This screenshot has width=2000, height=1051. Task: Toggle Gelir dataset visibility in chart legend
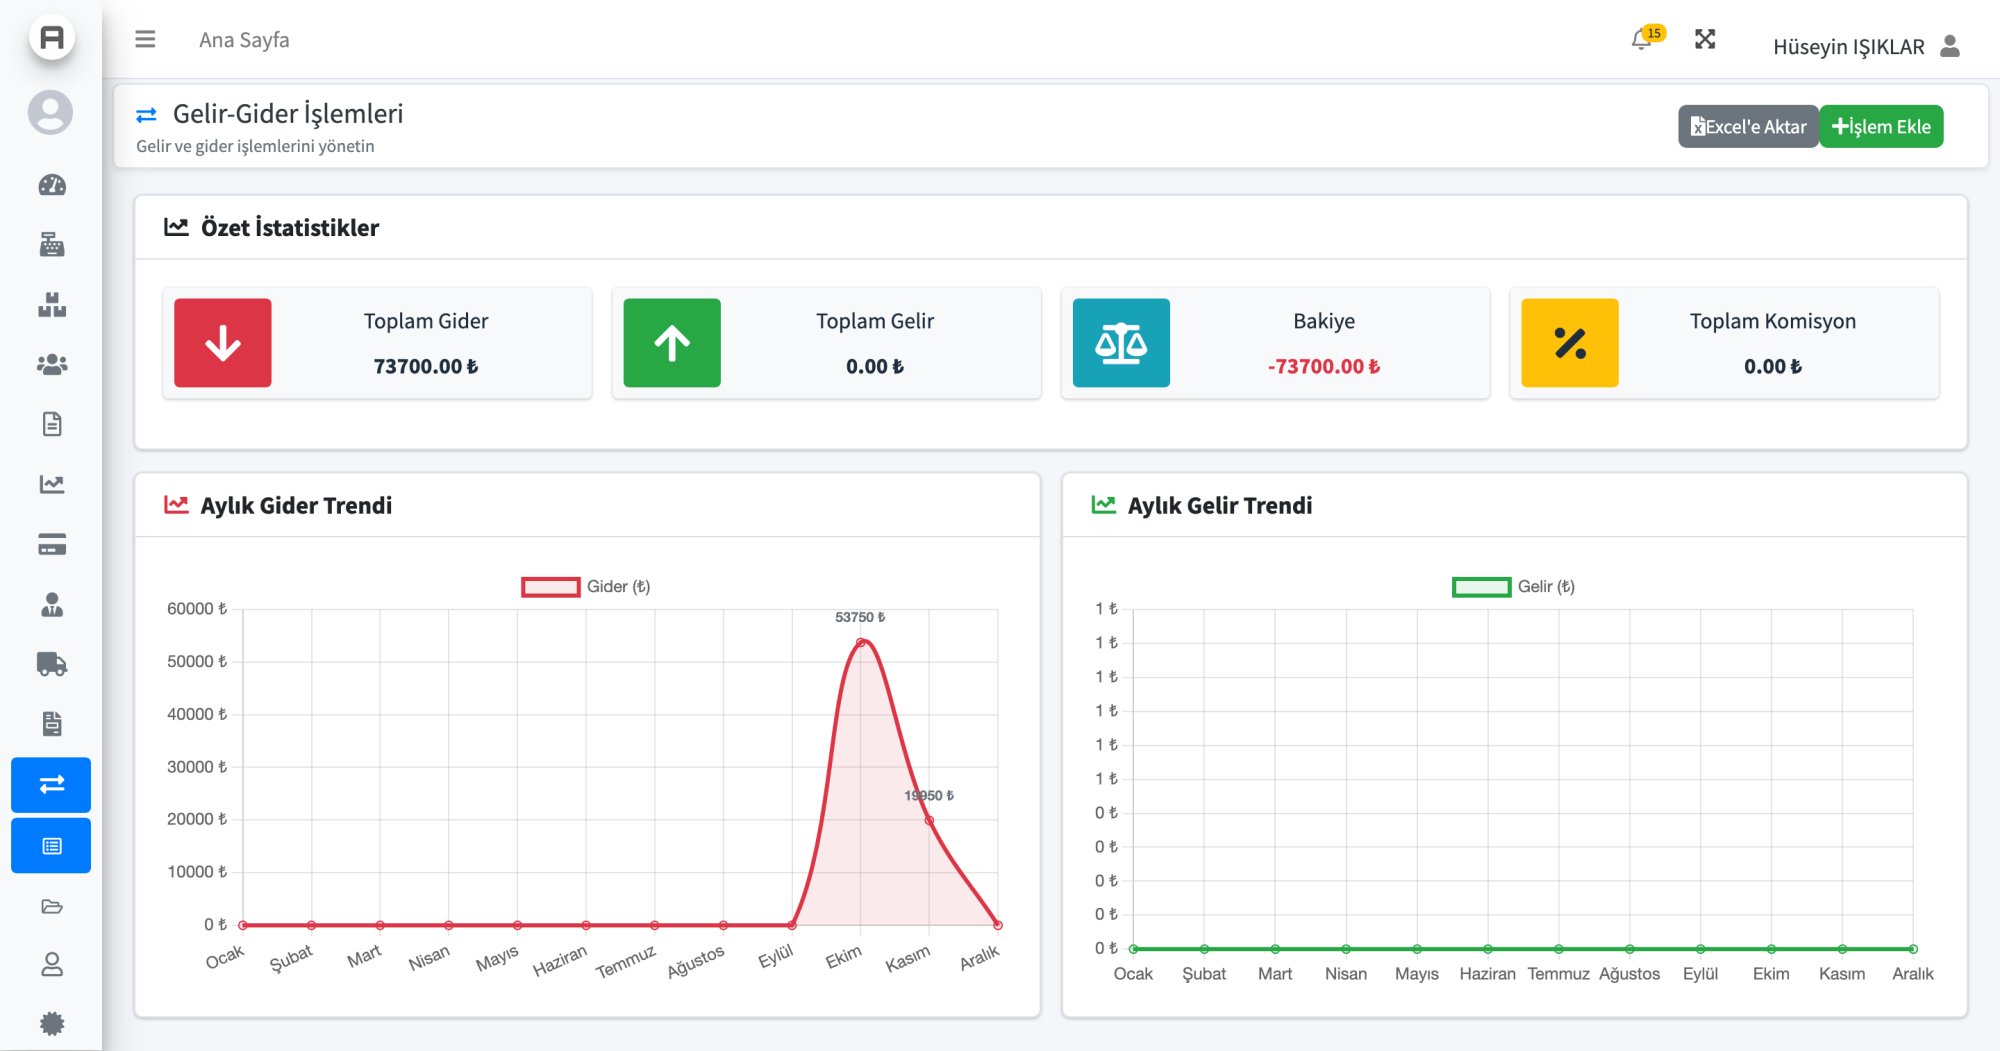coord(1513,587)
